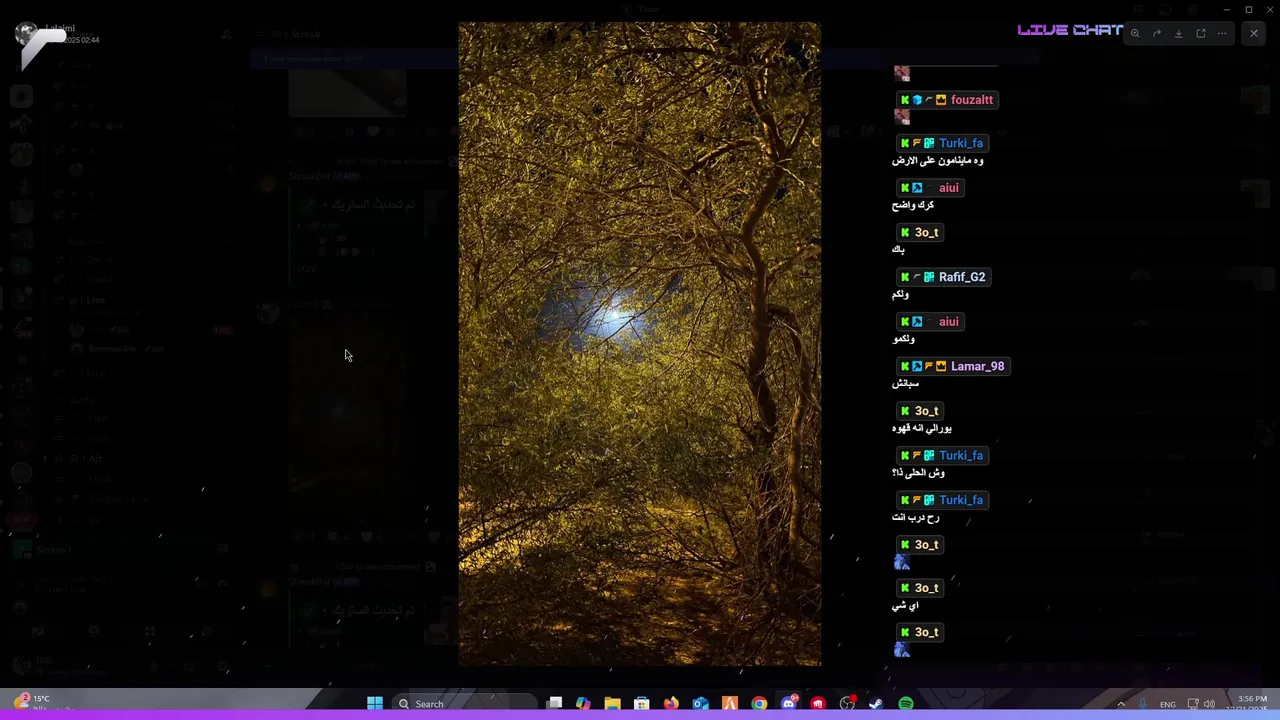The height and width of the screenshot is (720, 1280).
Task: Open the volume tray control
Action: click(1208, 704)
